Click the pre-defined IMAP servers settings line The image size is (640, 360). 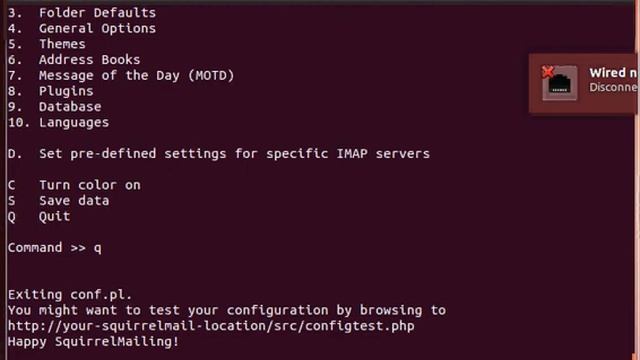coord(219,153)
